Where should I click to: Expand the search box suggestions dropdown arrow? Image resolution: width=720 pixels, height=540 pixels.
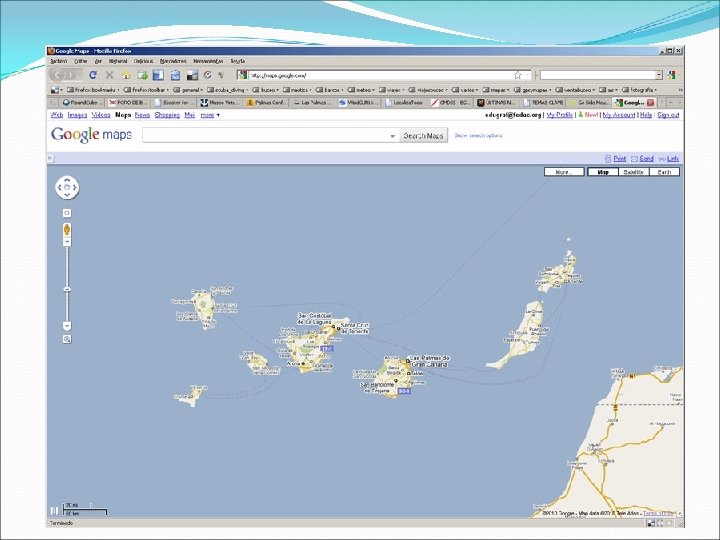[x=394, y=136]
